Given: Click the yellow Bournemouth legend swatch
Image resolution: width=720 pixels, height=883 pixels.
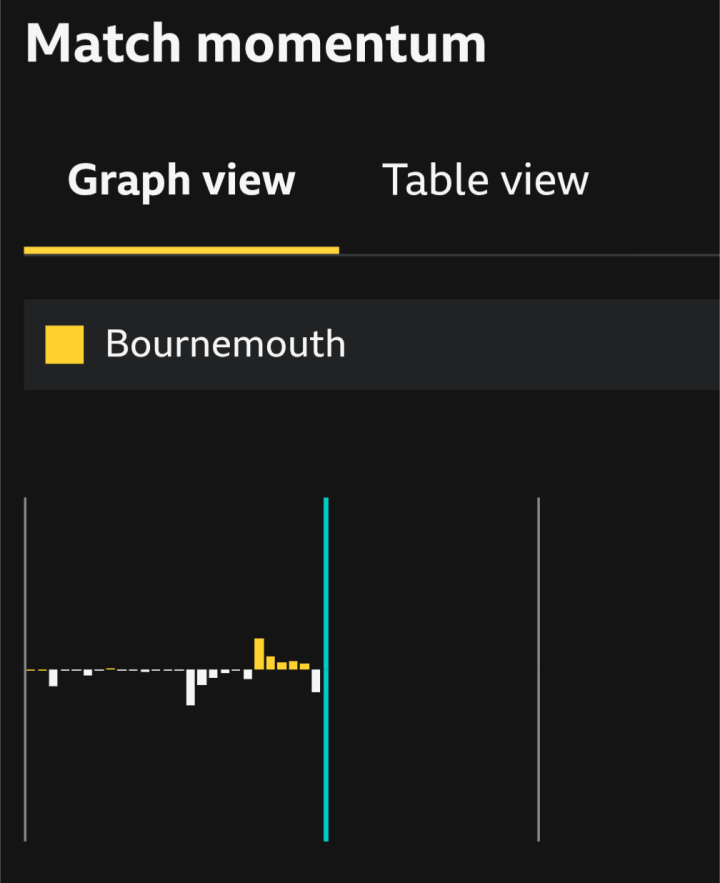Looking at the screenshot, I should [64, 345].
